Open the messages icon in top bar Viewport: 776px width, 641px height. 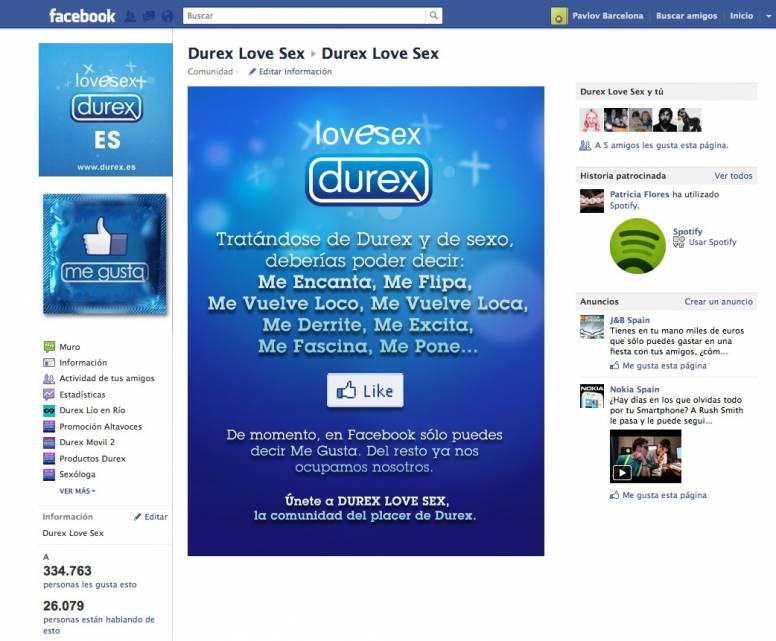pos(149,16)
